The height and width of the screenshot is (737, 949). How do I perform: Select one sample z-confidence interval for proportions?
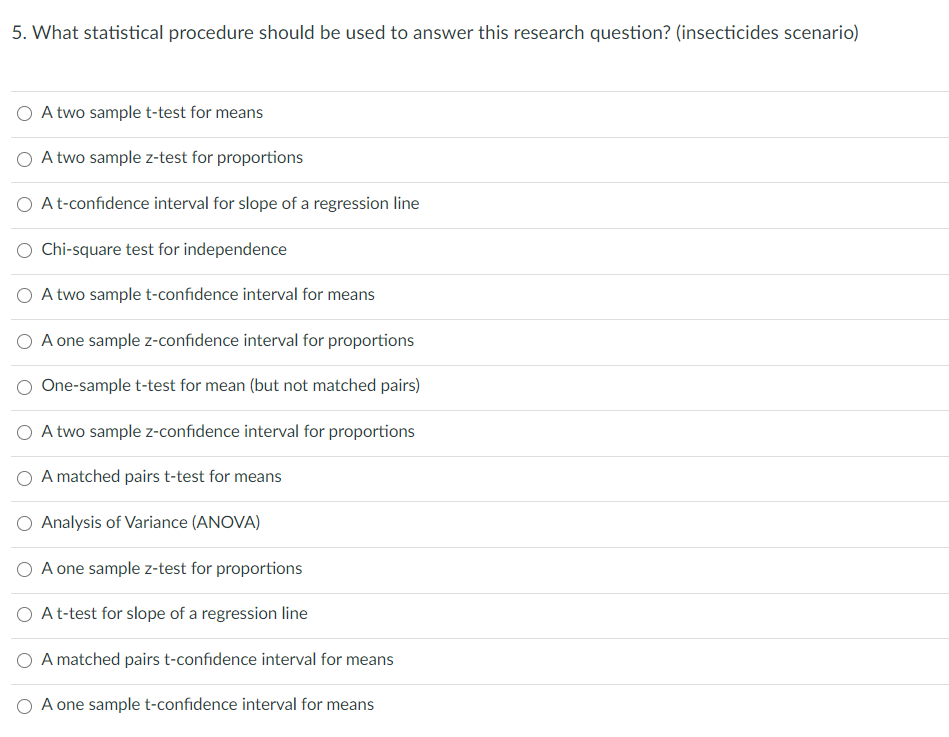coord(24,341)
